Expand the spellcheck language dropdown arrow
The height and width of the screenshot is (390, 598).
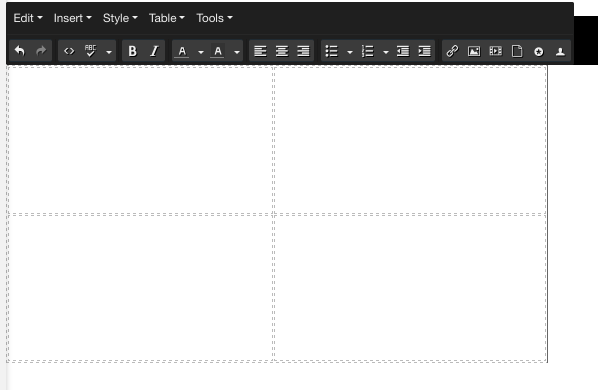(x=109, y=51)
